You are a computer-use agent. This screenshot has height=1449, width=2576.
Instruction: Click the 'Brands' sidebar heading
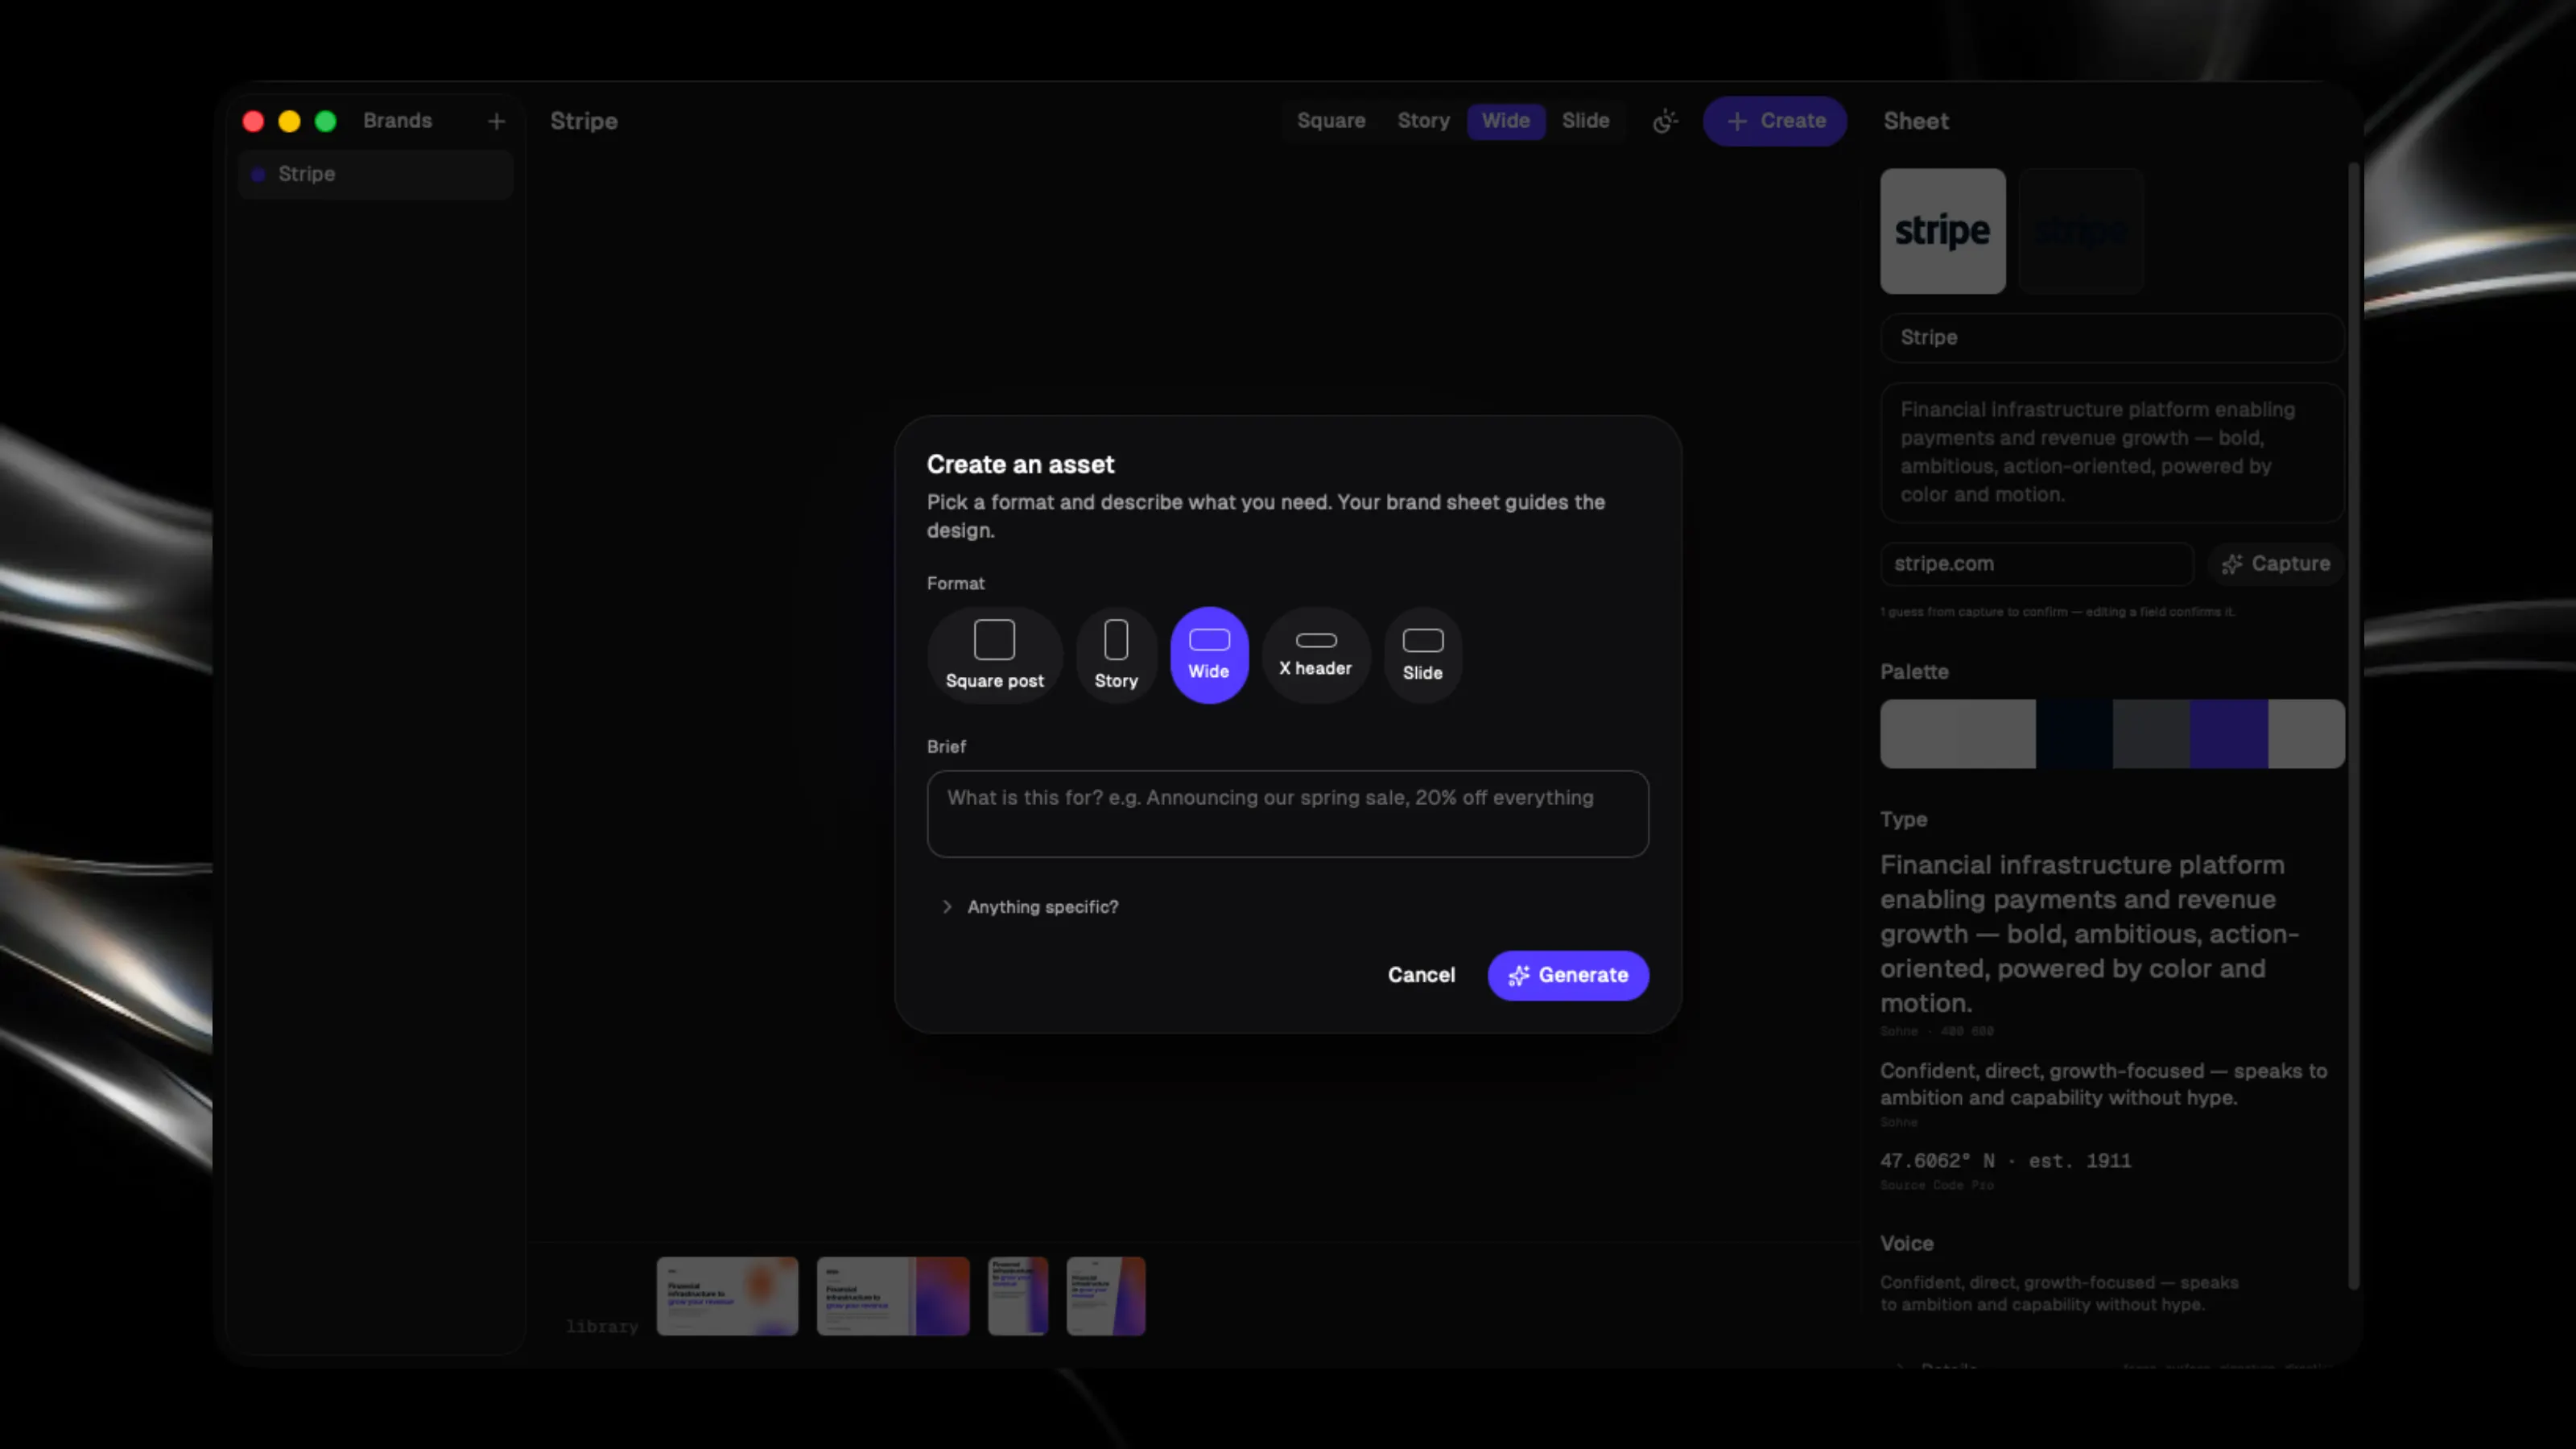click(397, 121)
